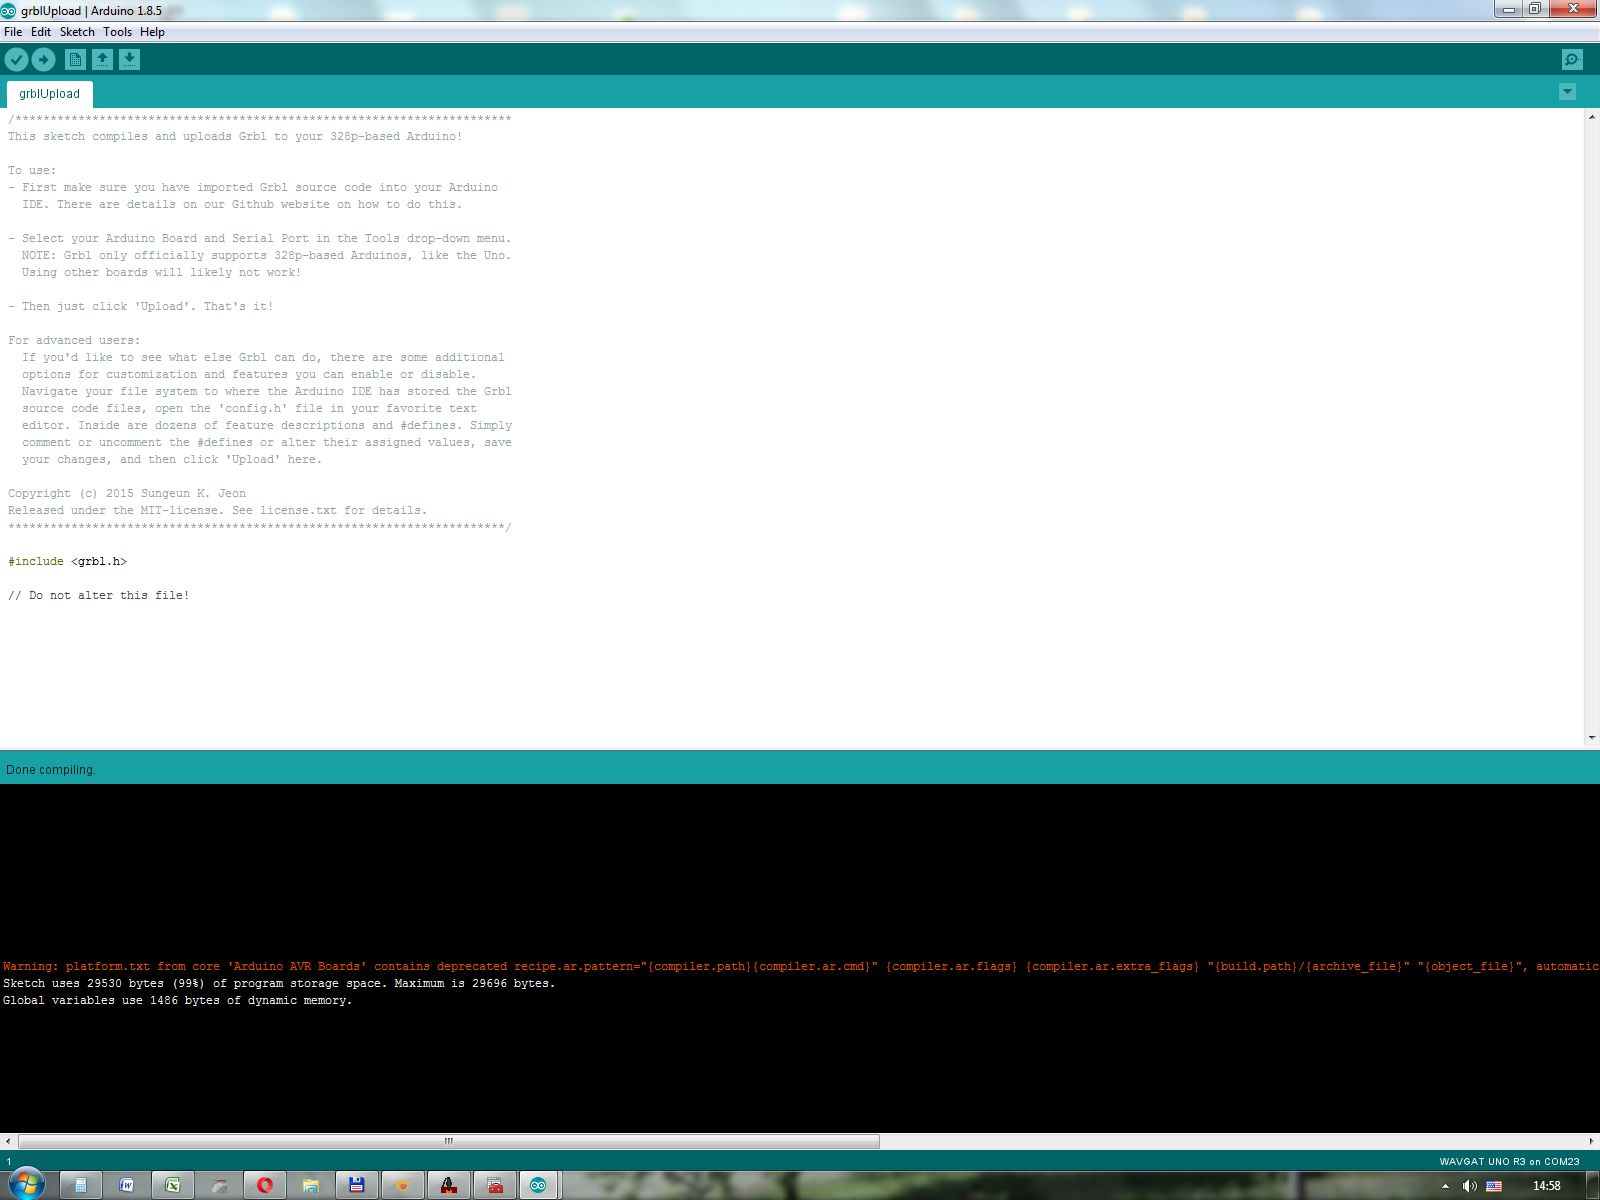Open the File menu
The width and height of the screenshot is (1600, 1200).
(x=13, y=32)
